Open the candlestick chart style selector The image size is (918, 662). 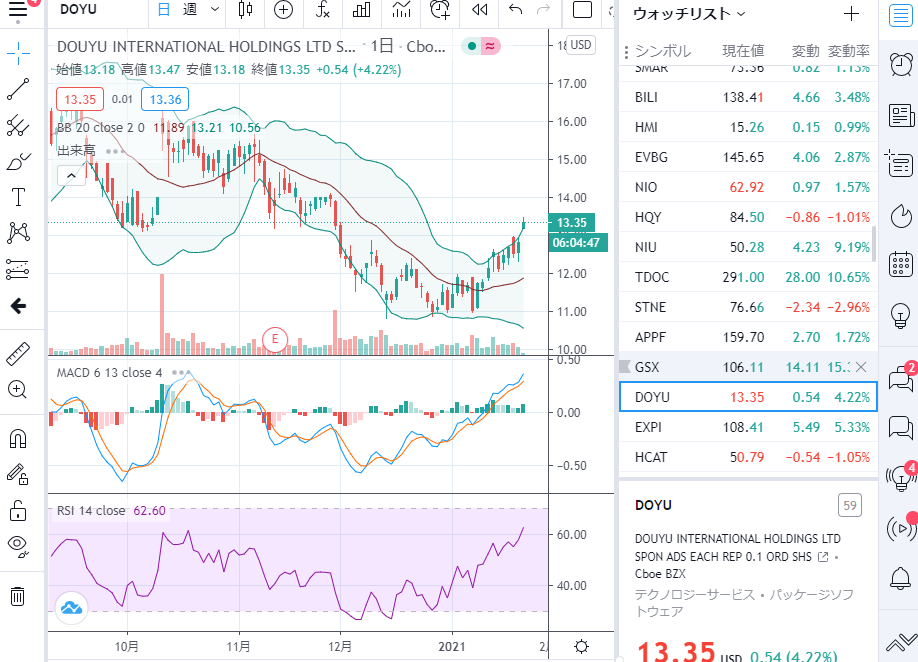pos(246,9)
